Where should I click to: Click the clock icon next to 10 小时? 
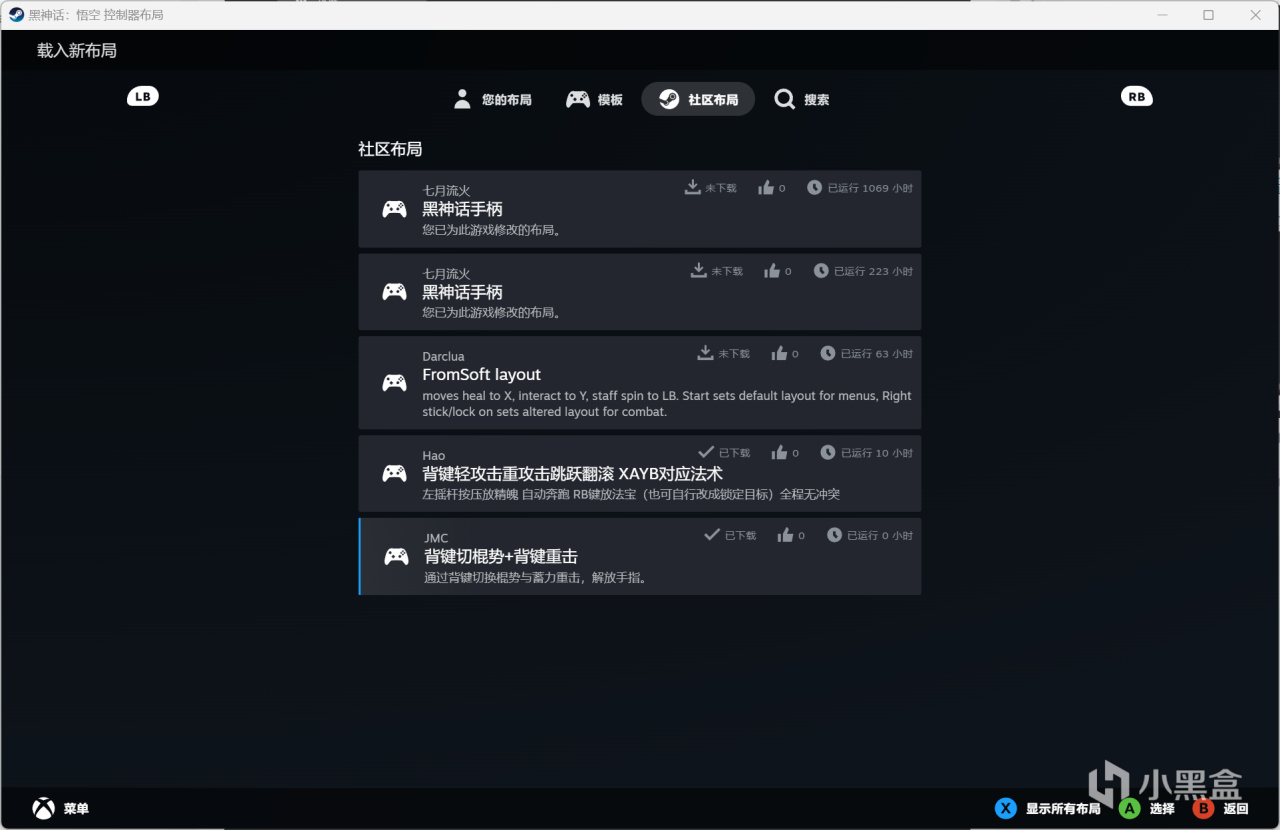[x=828, y=452]
